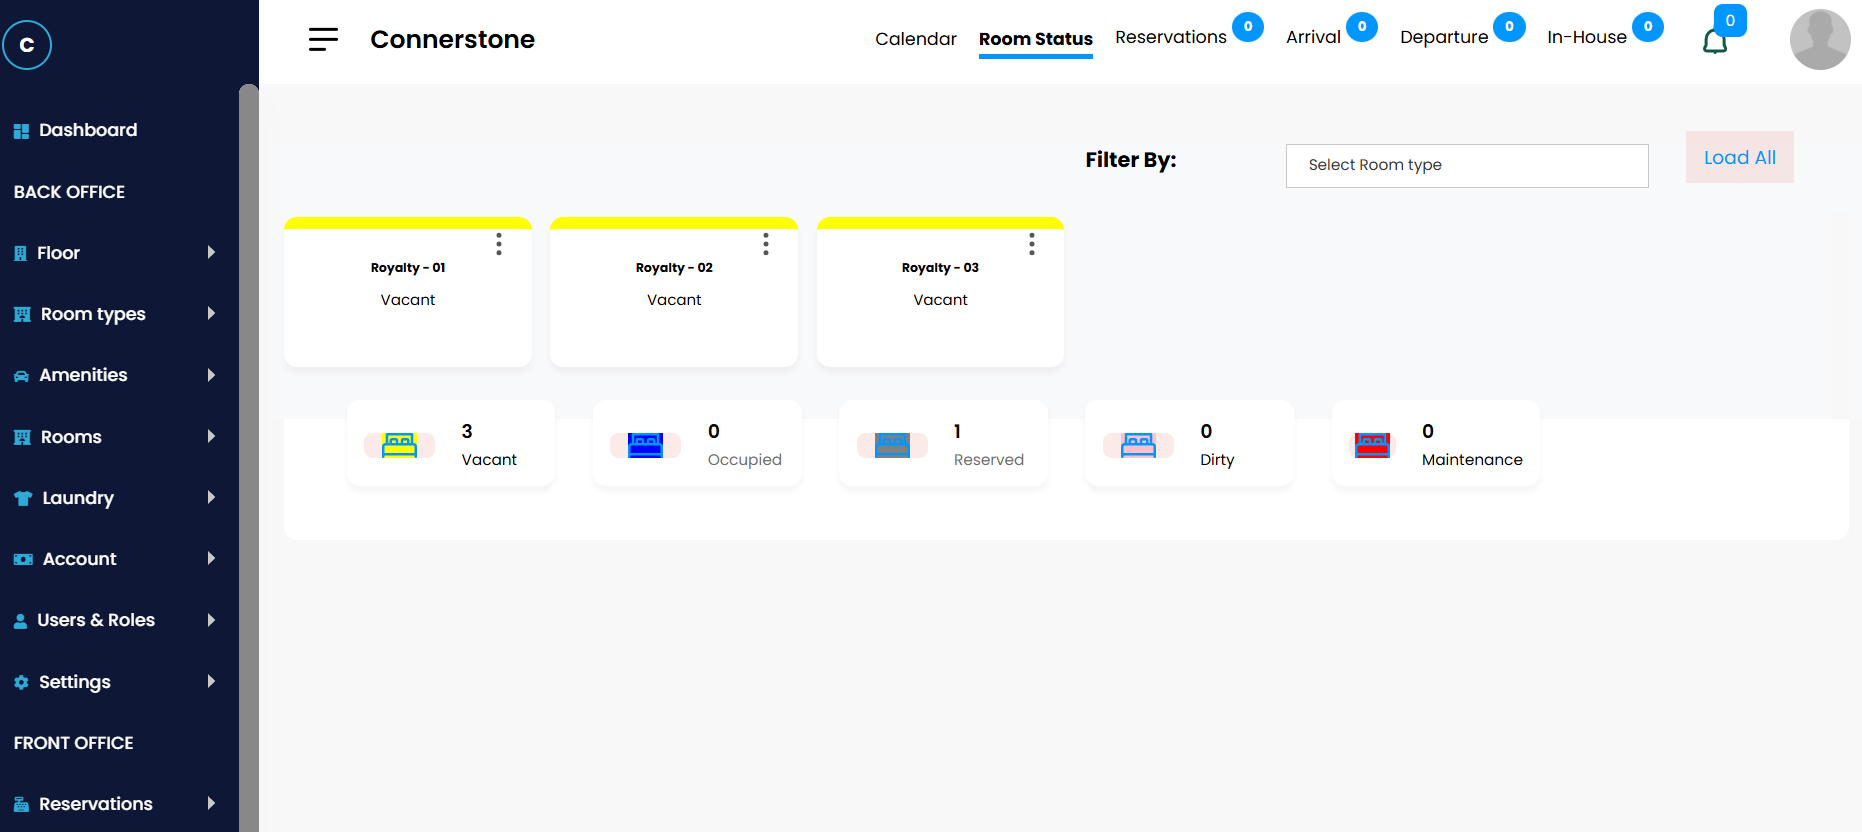This screenshot has width=1862, height=832.
Task: Click the notification count badge
Action: (x=1730, y=21)
